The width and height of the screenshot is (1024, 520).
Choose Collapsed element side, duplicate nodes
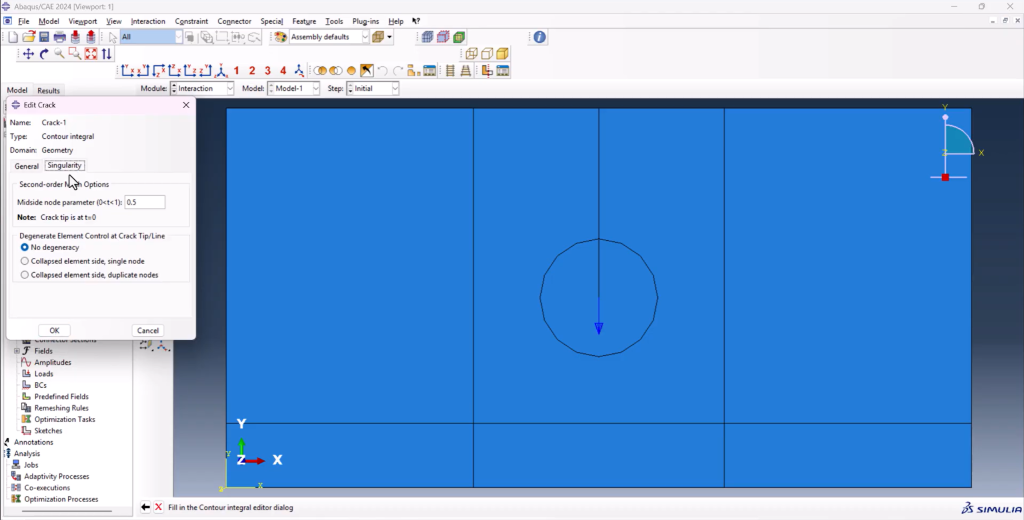25,275
